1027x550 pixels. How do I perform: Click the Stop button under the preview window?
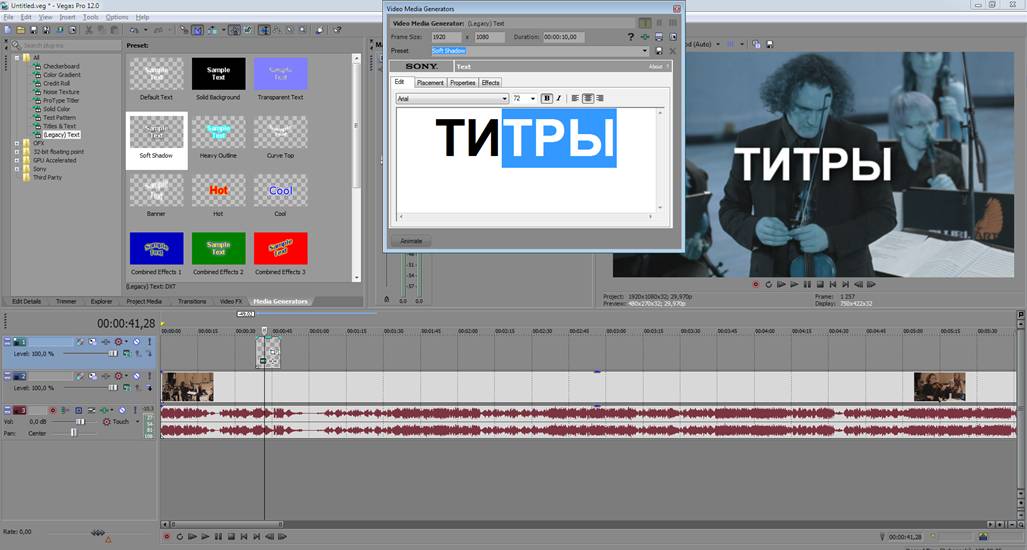click(x=819, y=284)
